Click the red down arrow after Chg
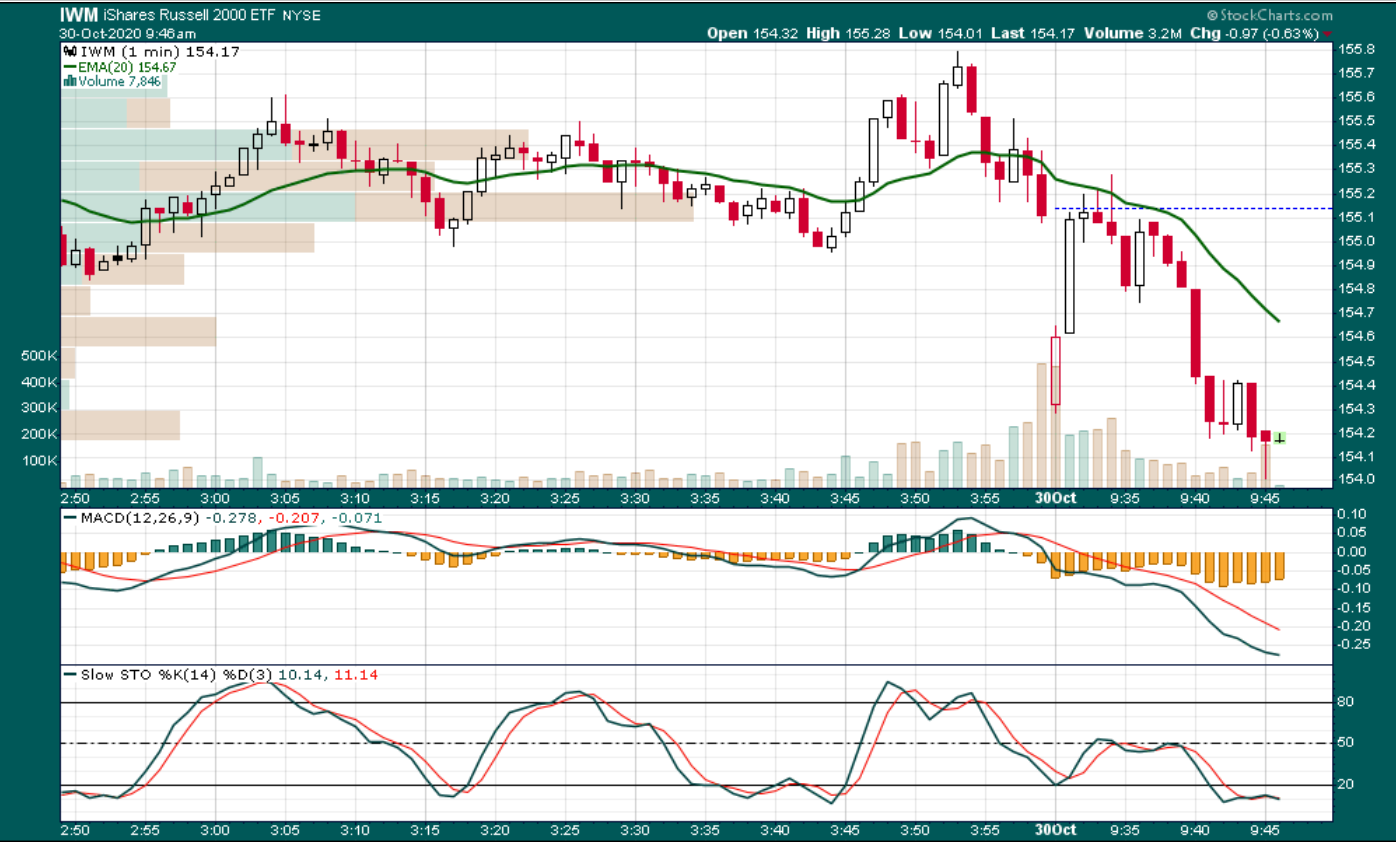1396x842 pixels. tap(1327, 34)
